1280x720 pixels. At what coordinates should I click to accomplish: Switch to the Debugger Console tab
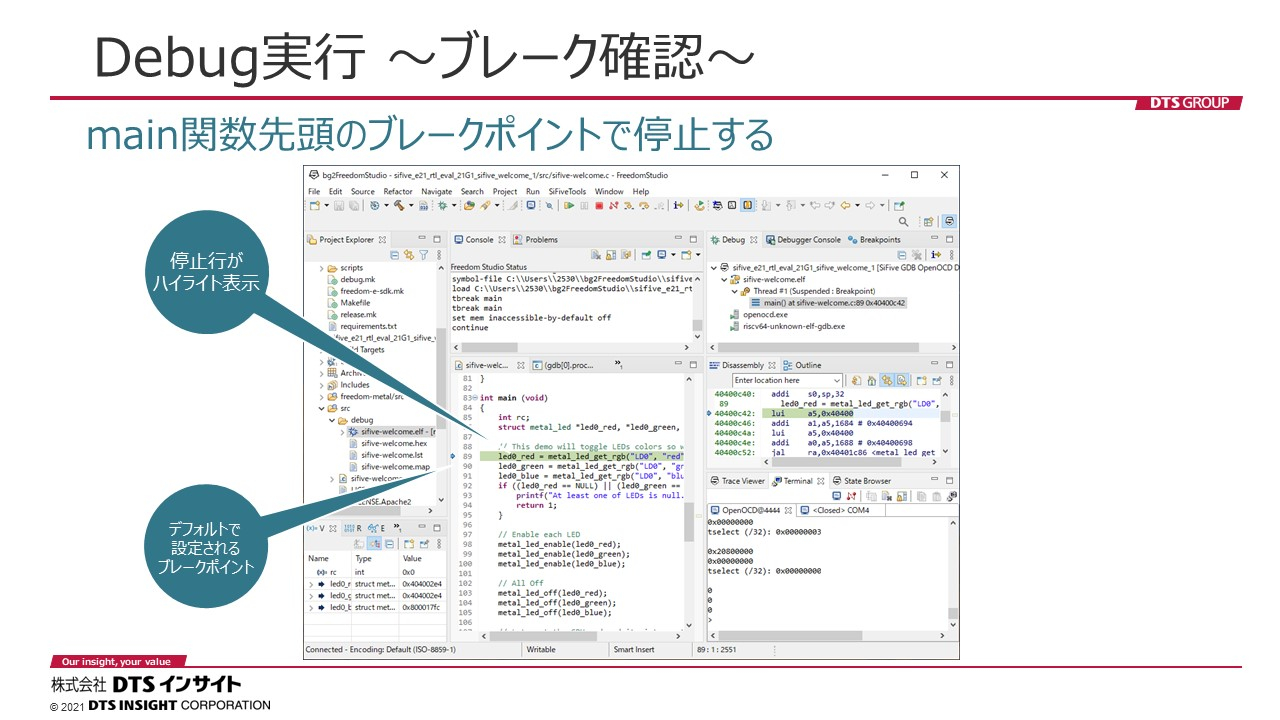pos(803,240)
